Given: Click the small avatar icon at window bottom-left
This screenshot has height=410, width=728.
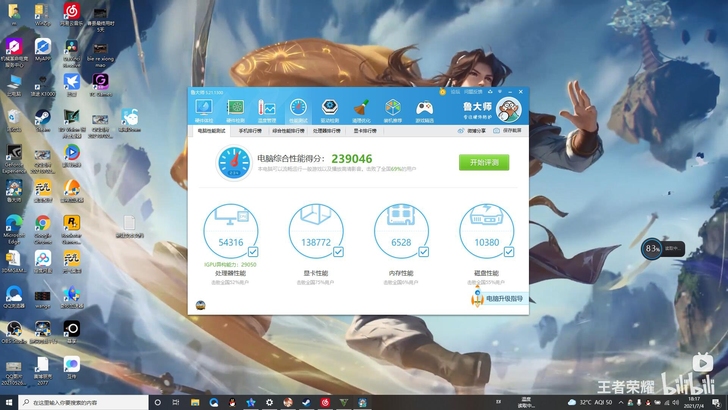Looking at the screenshot, I should [201, 305].
